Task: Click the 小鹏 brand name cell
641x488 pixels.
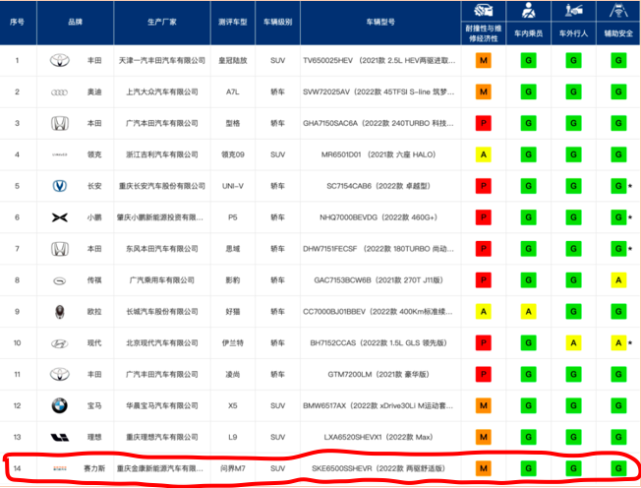Action: 94,217
